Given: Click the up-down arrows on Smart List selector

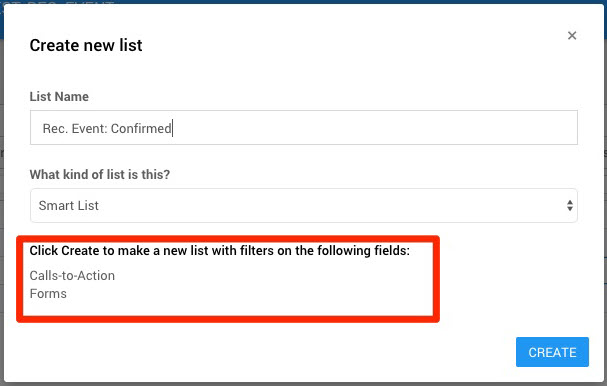Looking at the screenshot, I should pos(569,206).
